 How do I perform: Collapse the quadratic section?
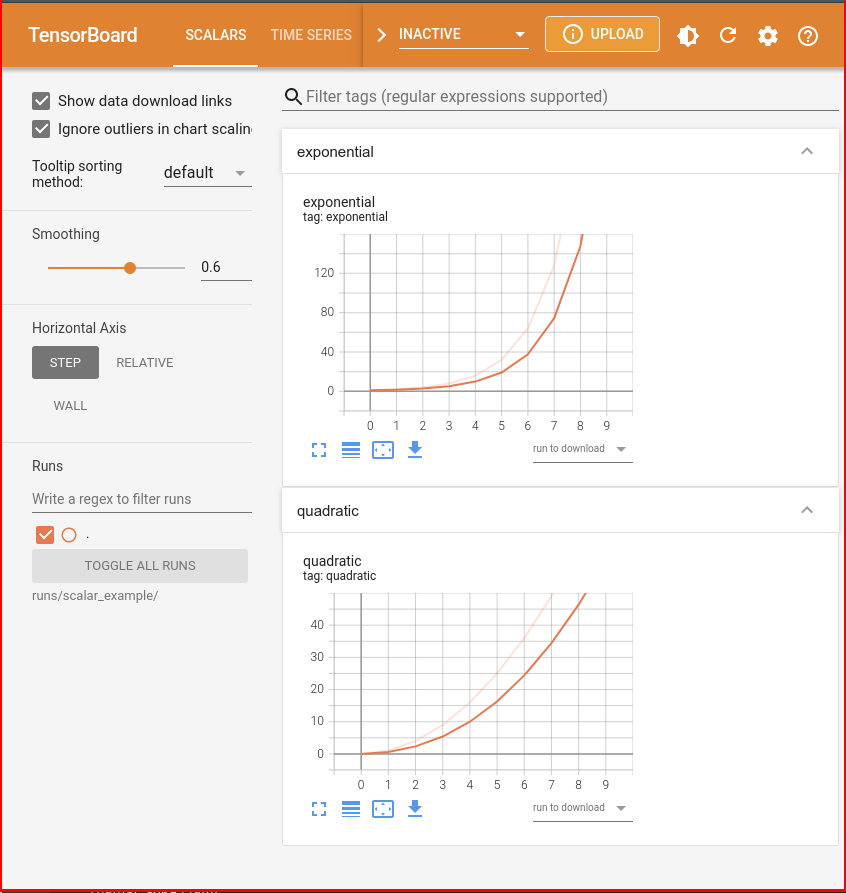point(807,510)
